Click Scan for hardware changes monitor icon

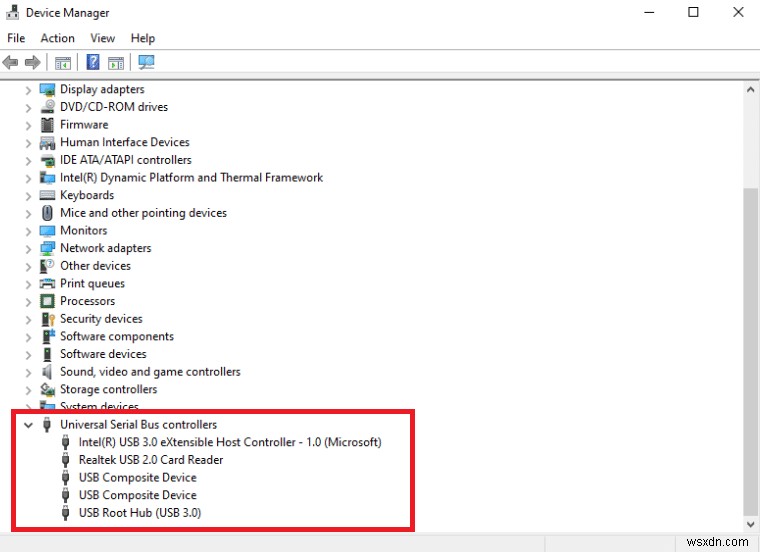[x=146, y=62]
